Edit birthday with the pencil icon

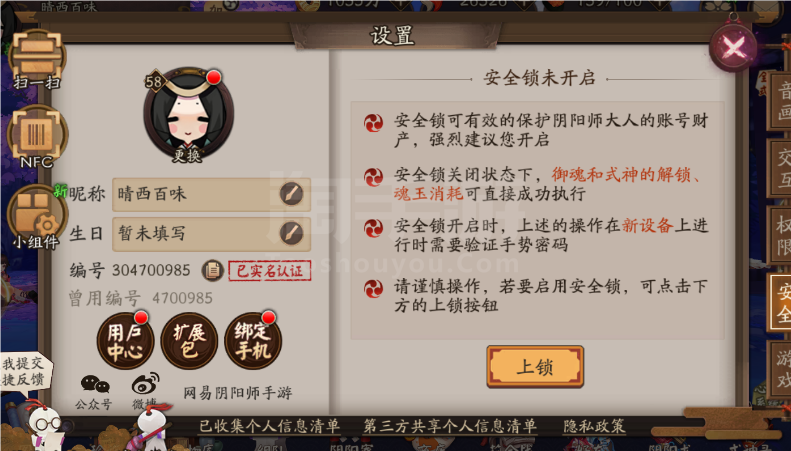(292, 233)
